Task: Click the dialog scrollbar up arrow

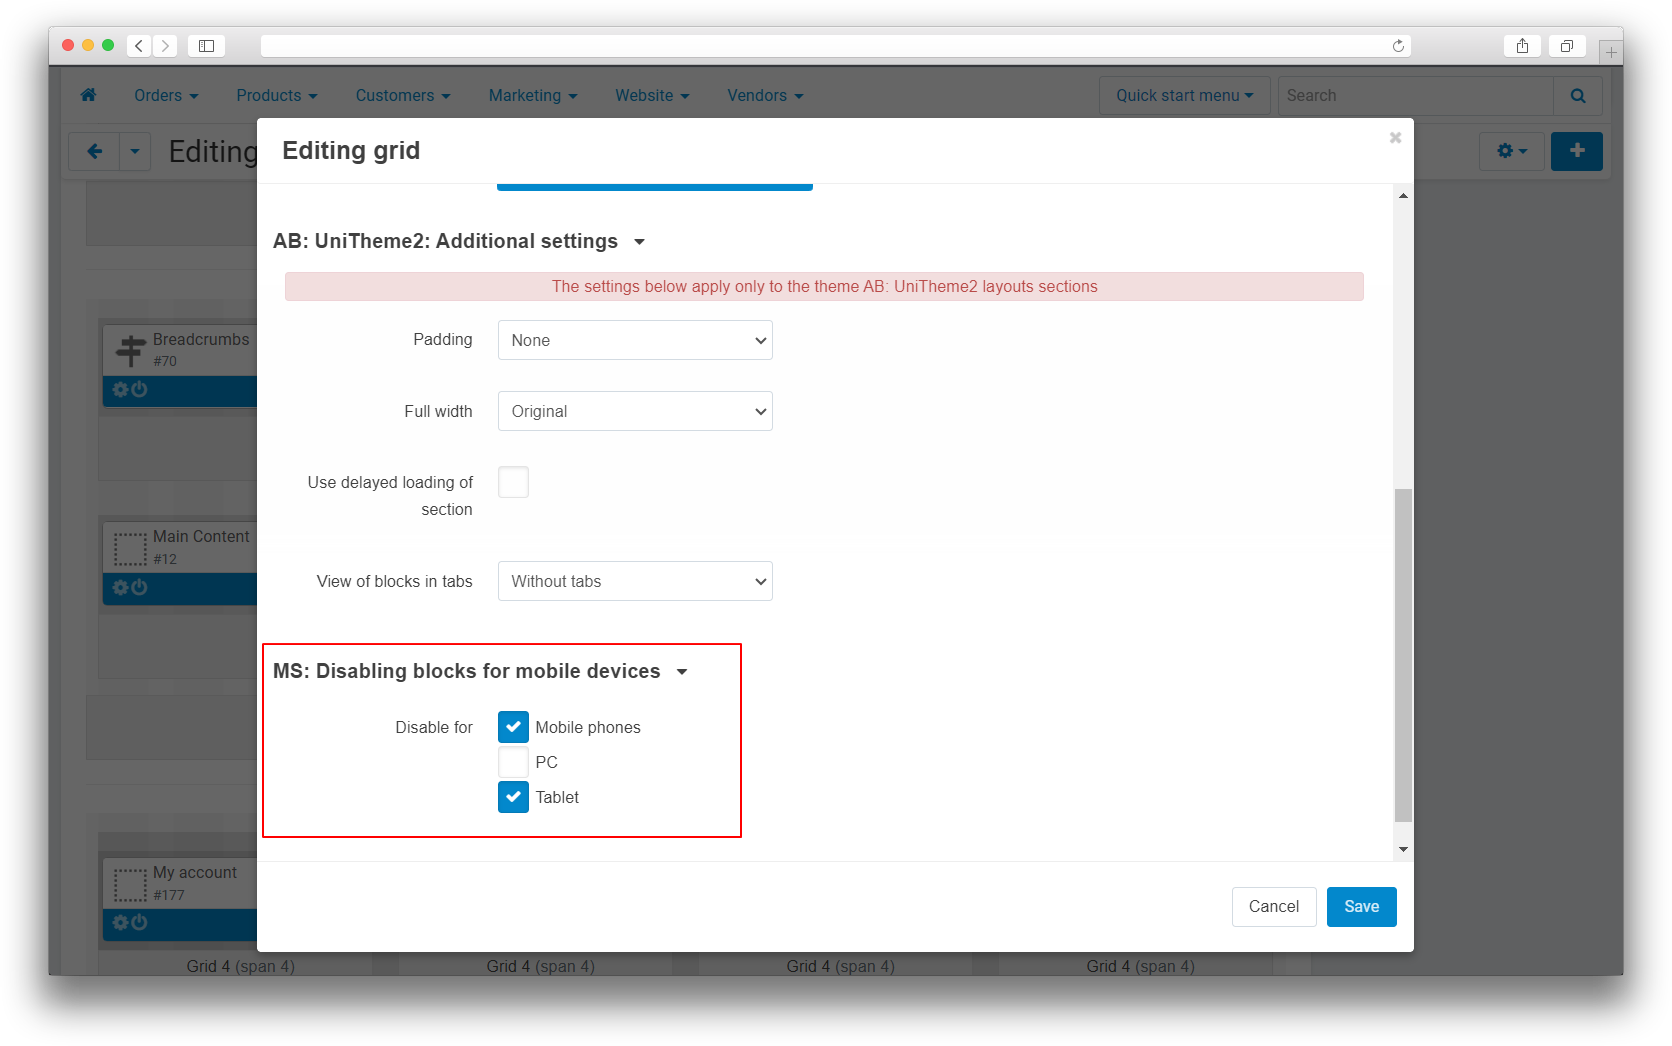Action: click(1403, 196)
